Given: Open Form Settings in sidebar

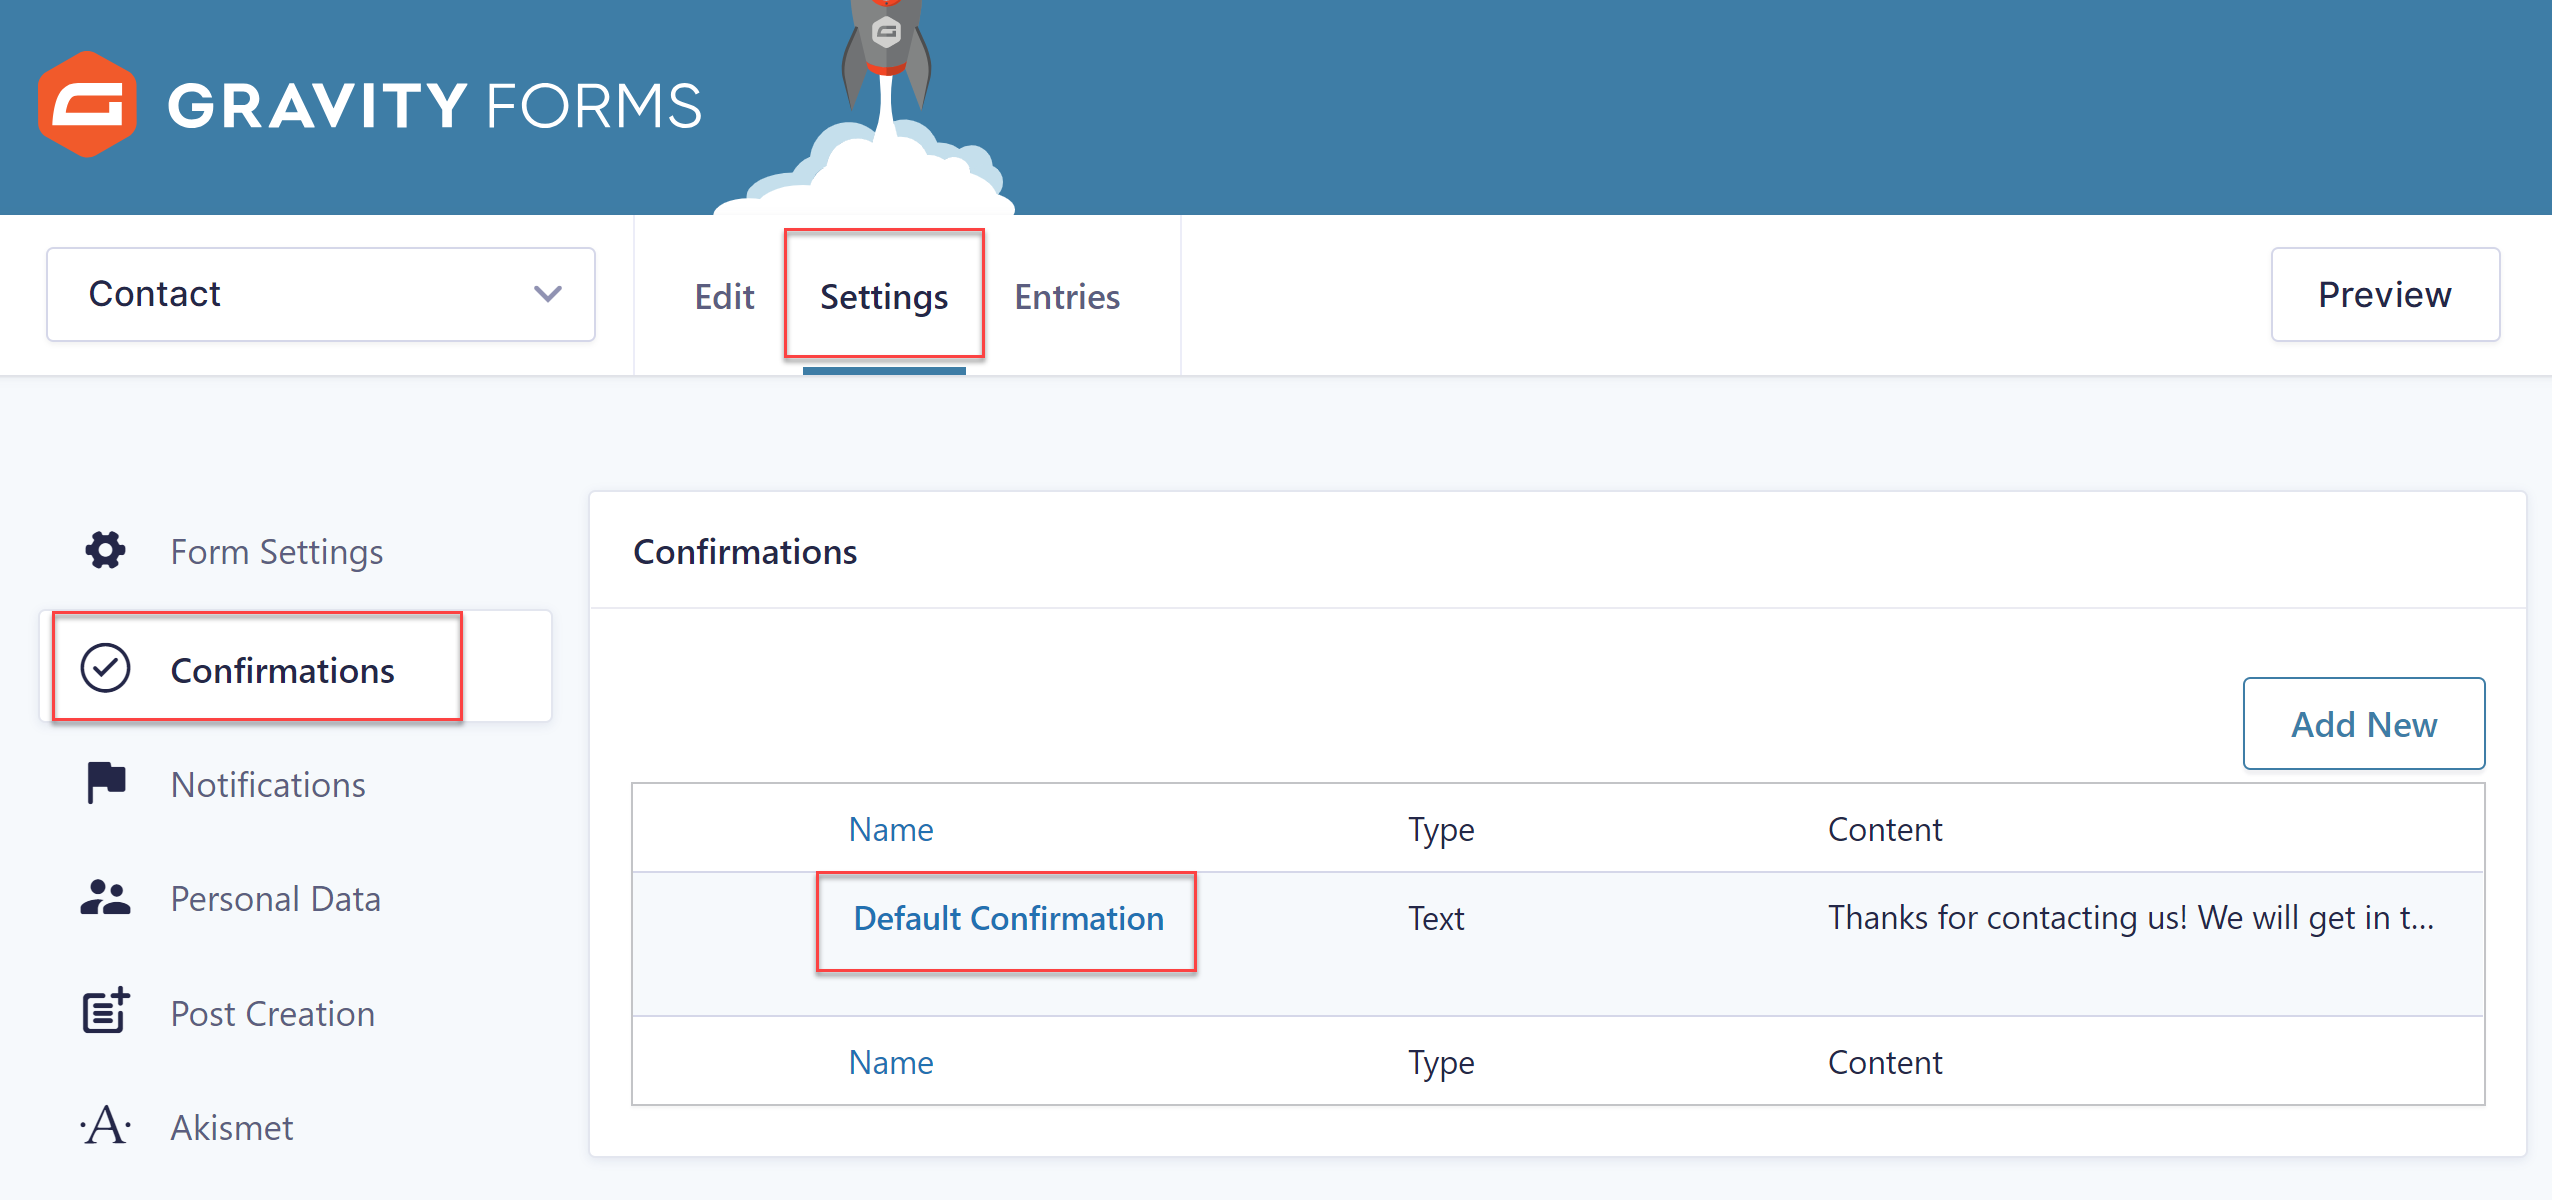Looking at the screenshot, I should click(277, 552).
